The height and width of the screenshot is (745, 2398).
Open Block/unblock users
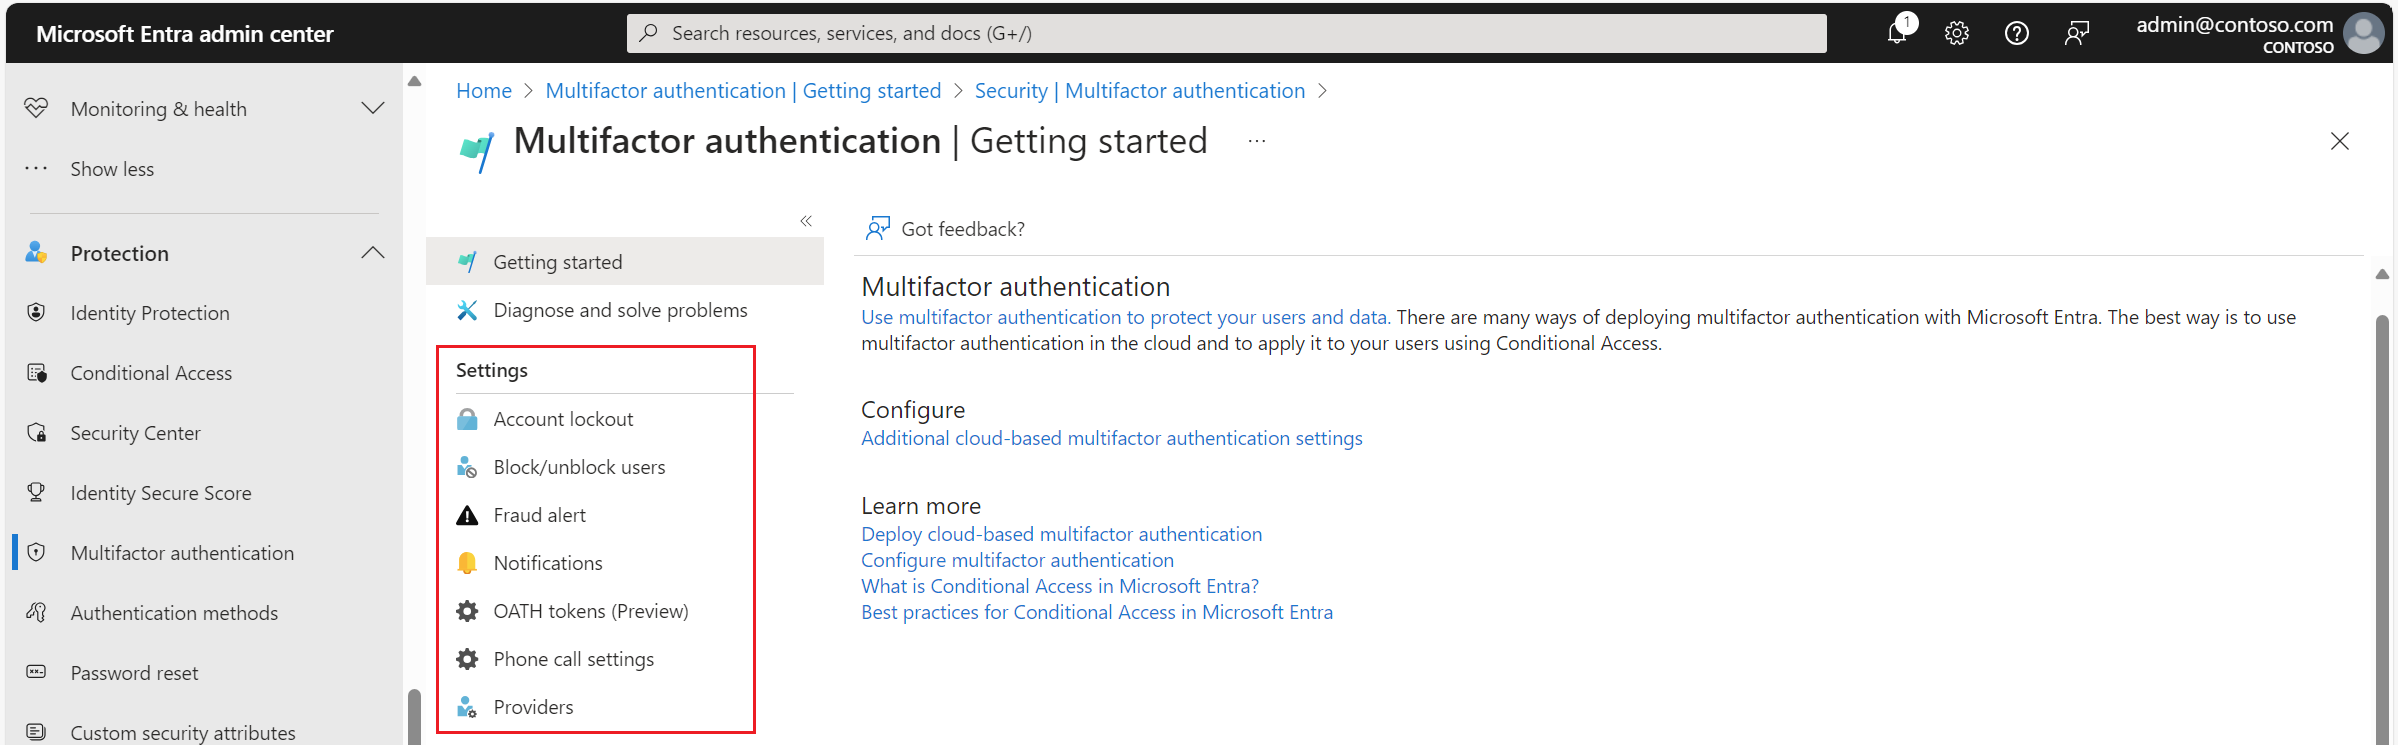coord(579,467)
